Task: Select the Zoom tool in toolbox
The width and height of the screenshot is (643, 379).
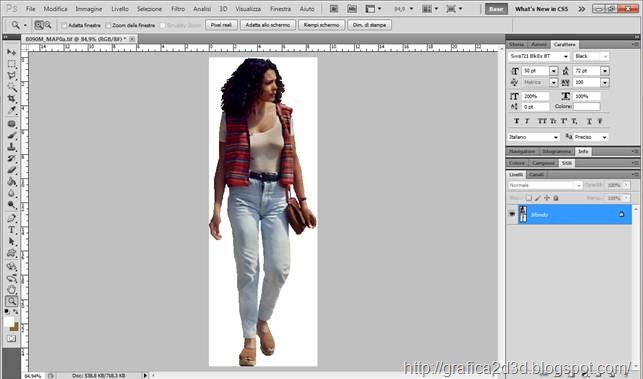Action: coord(11,301)
